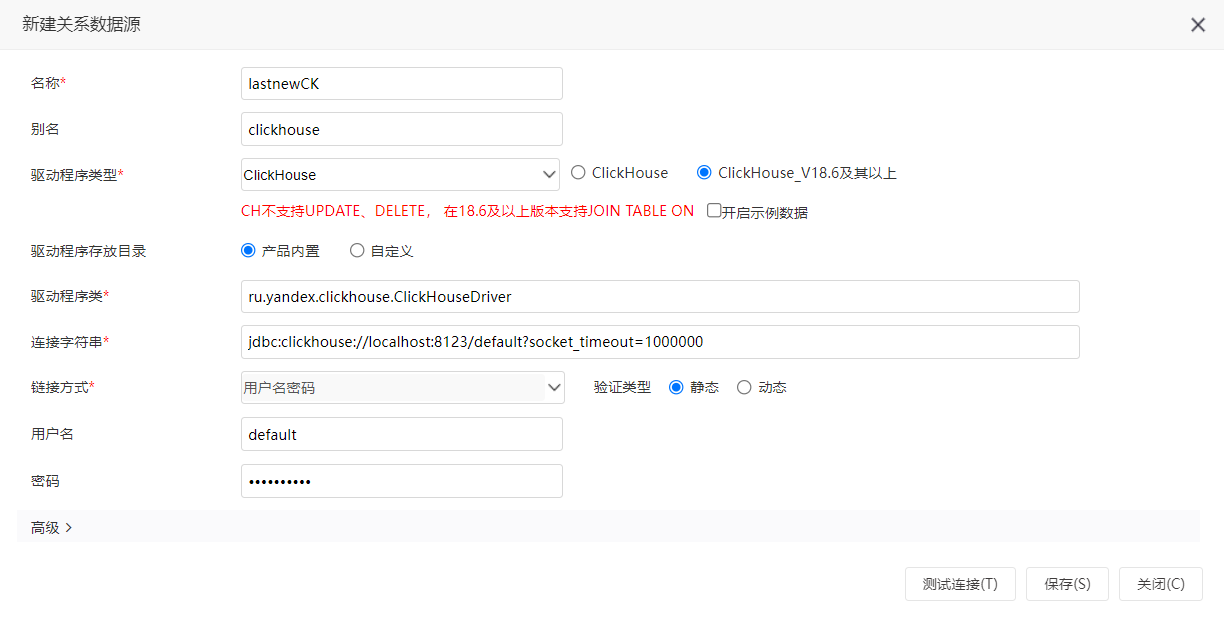The width and height of the screenshot is (1224, 620).
Task: Click the 驱动程序类 input field
Action: pyautogui.click(x=660, y=296)
